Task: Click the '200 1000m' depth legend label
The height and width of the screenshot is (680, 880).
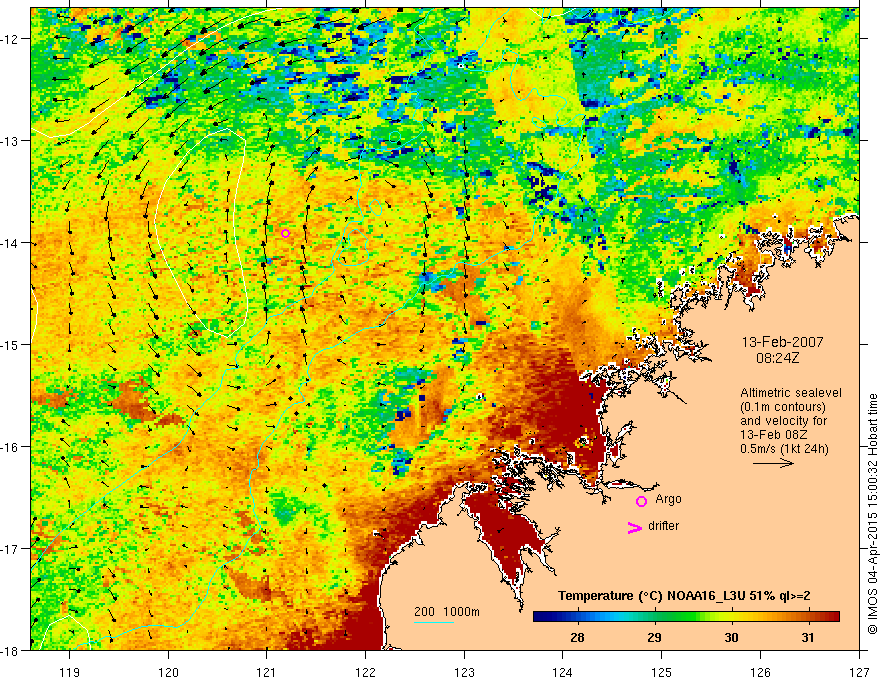Action: [x=447, y=612]
